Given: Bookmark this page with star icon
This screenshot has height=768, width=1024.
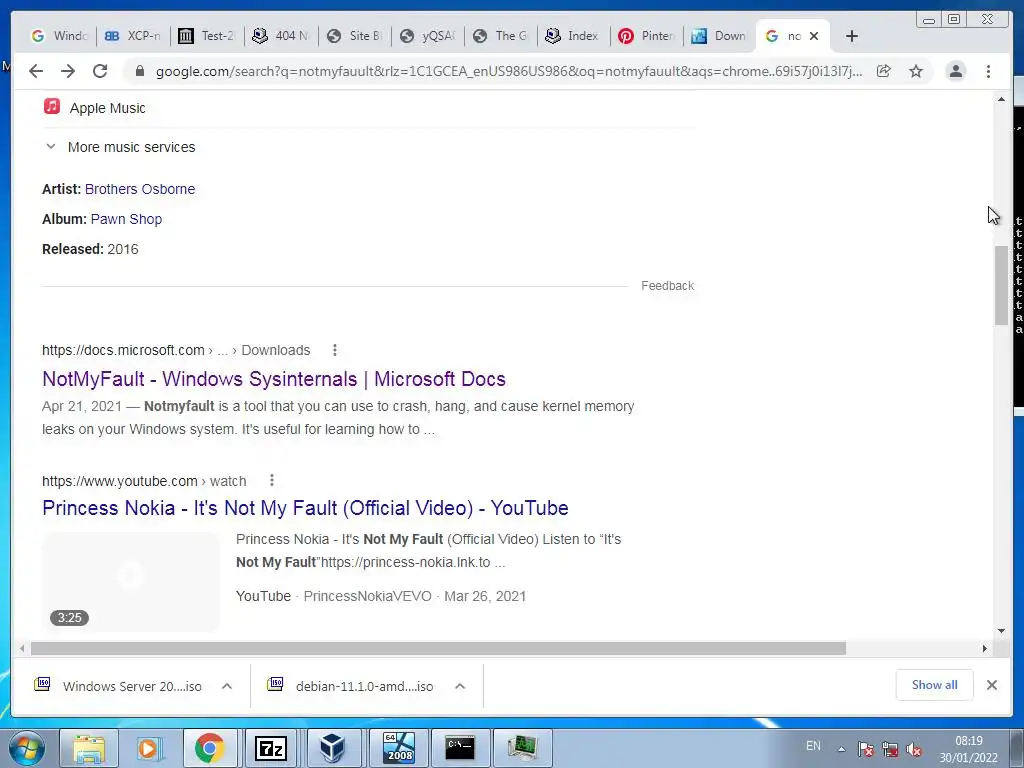Looking at the screenshot, I should tap(916, 71).
